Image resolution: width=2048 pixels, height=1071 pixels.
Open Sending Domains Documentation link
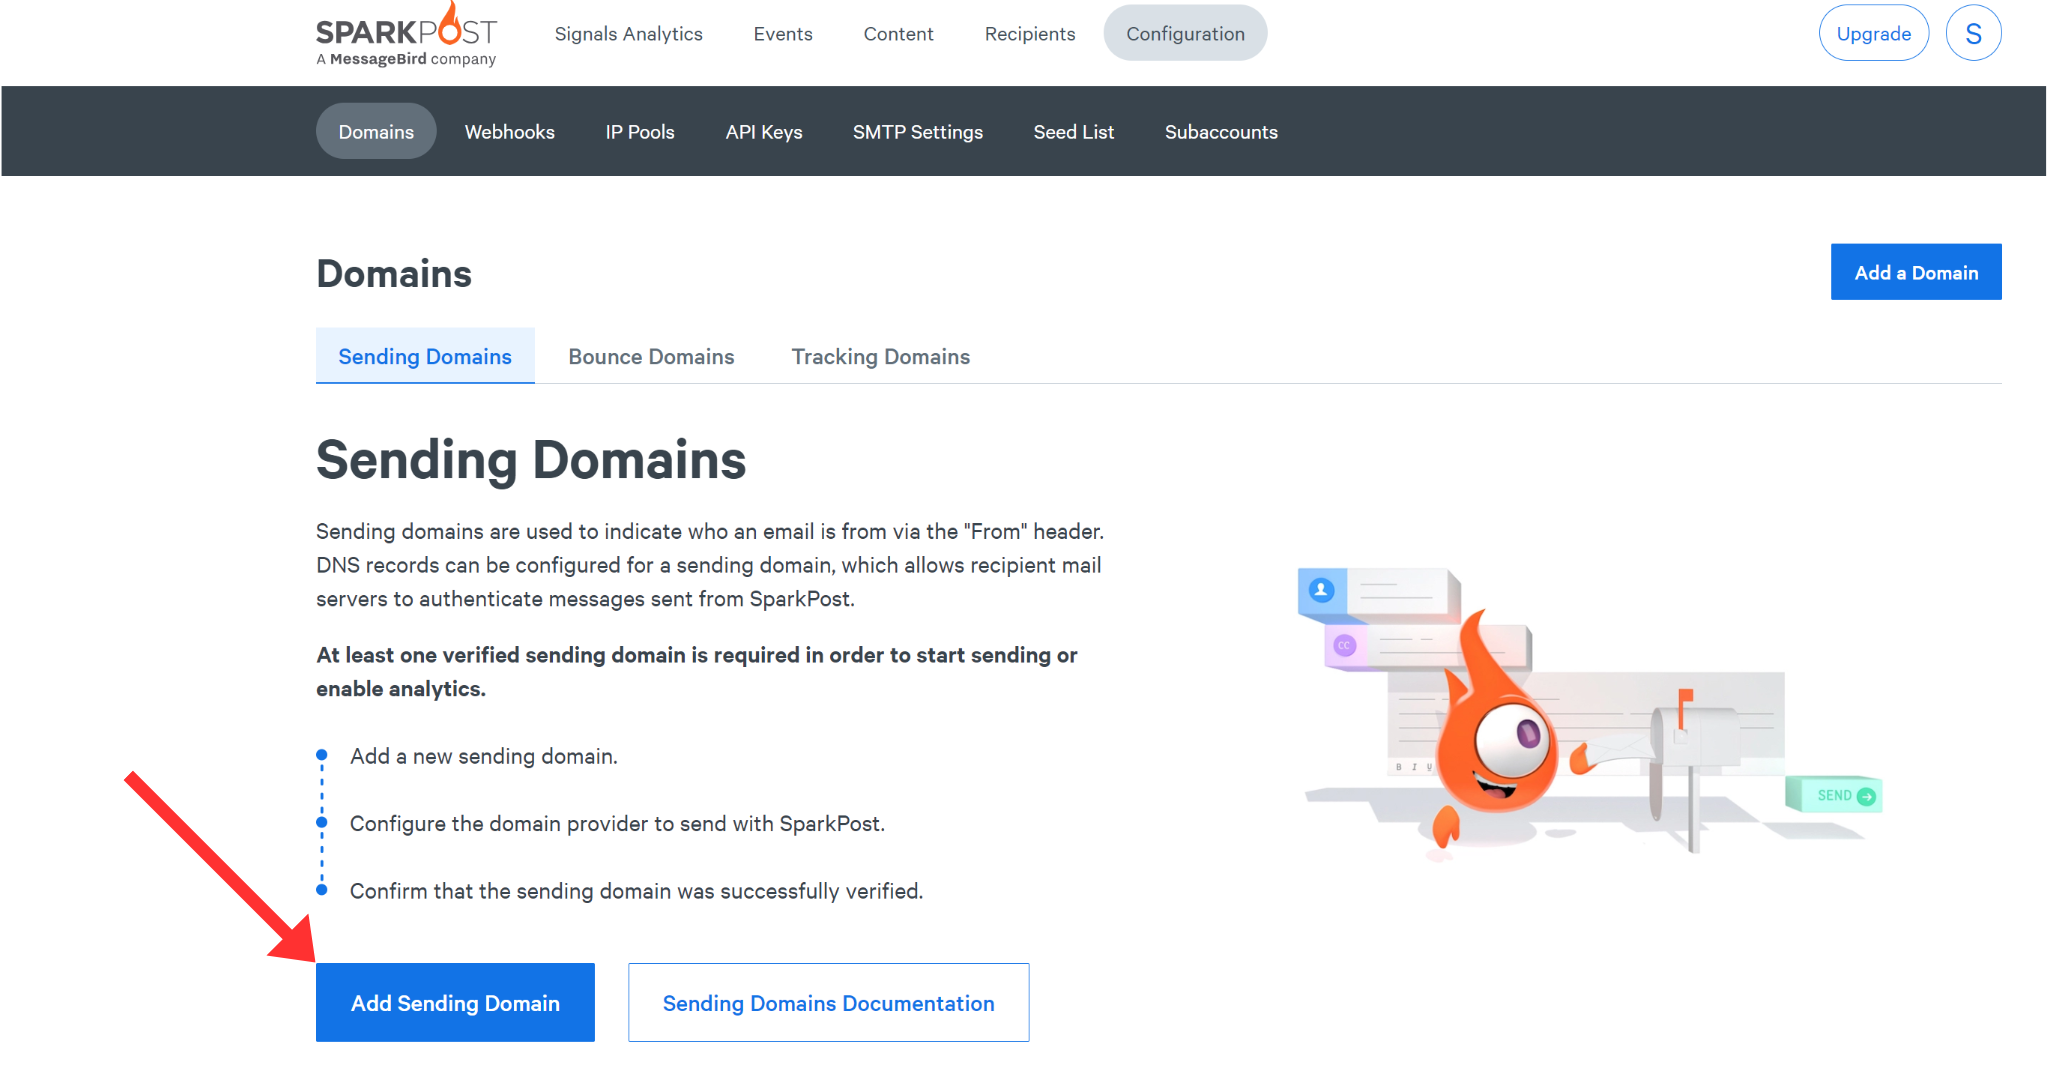828,1002
